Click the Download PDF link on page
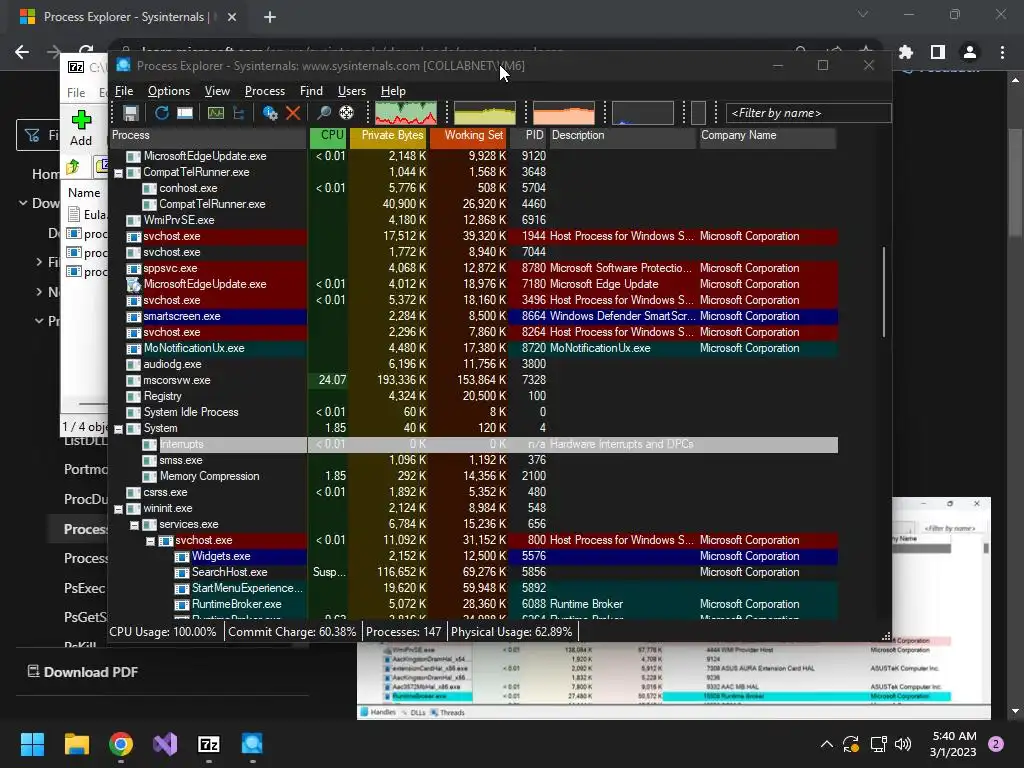The width and height of the screenshot is (1024, 768). 83,672
